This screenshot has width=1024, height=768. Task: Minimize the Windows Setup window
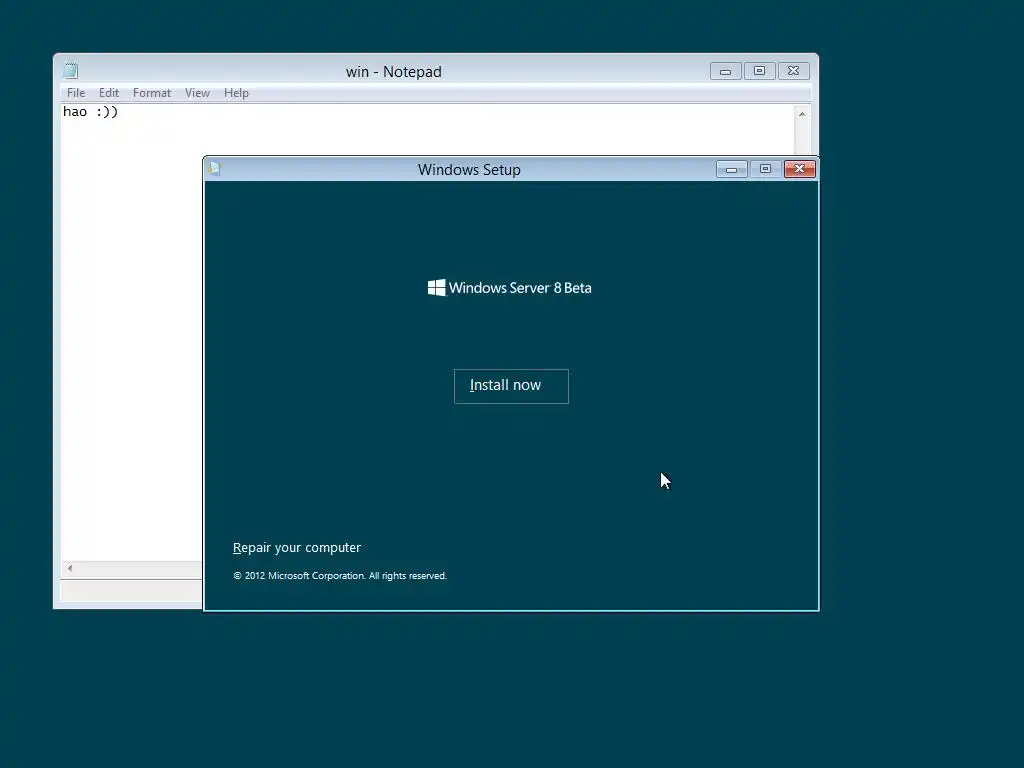(731, 169)
